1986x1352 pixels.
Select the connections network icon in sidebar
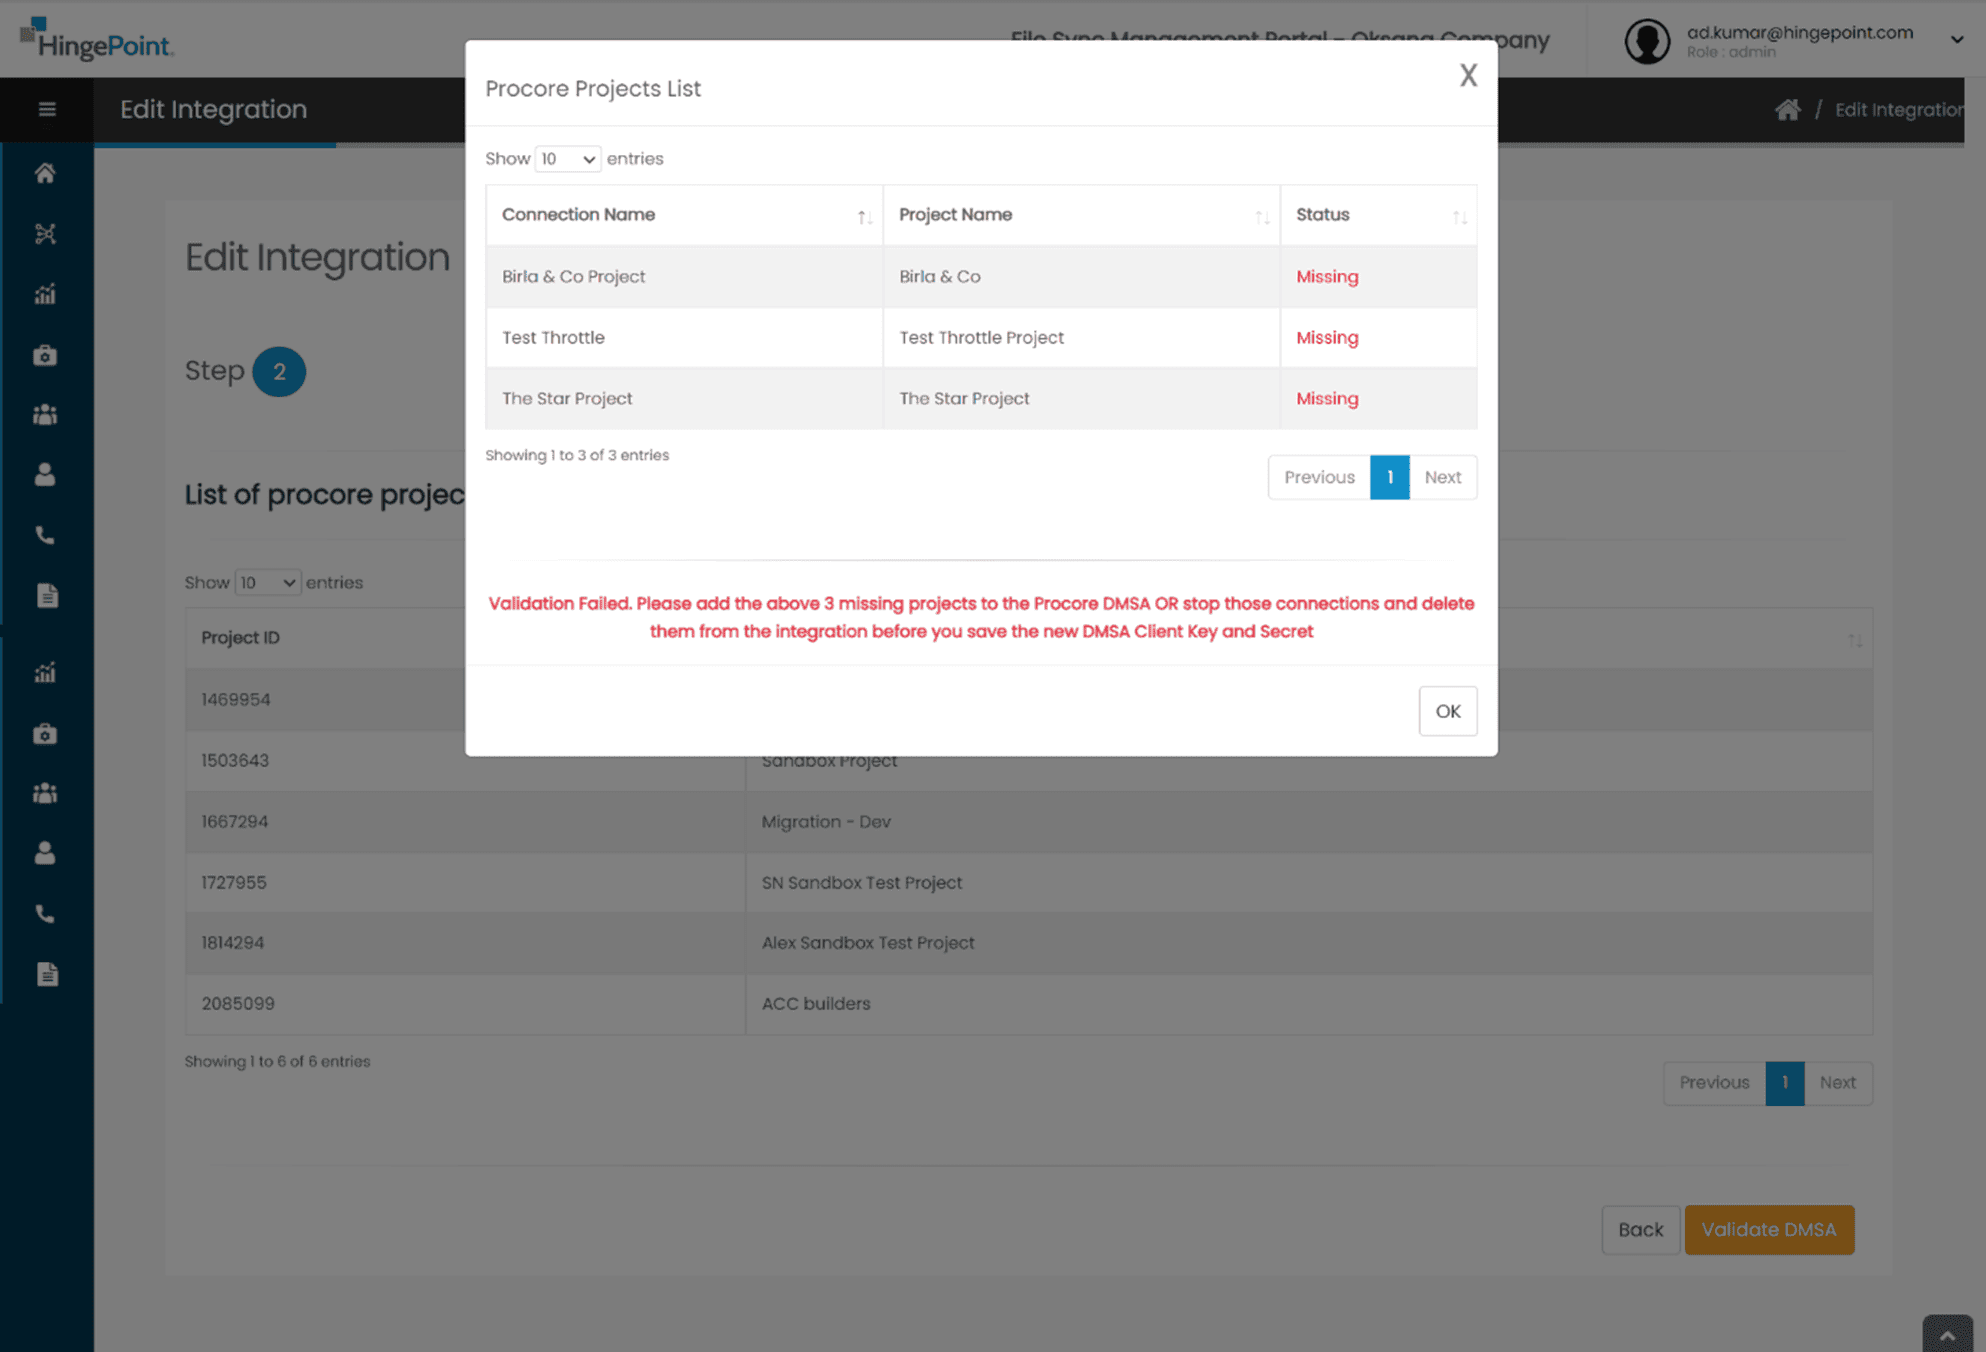coord(45,233)
